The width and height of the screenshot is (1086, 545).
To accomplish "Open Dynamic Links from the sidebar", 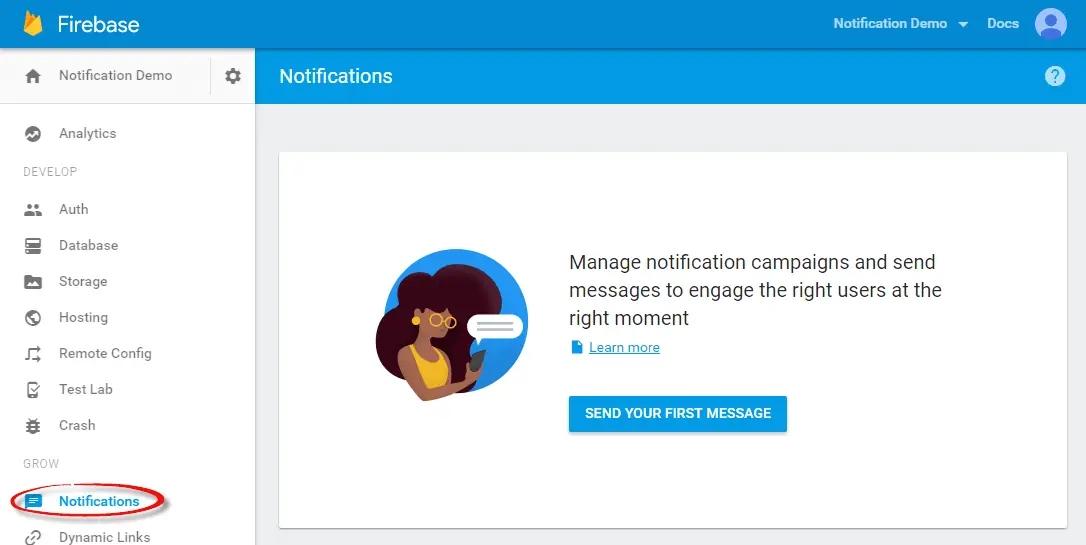I will tap(104, 537).
